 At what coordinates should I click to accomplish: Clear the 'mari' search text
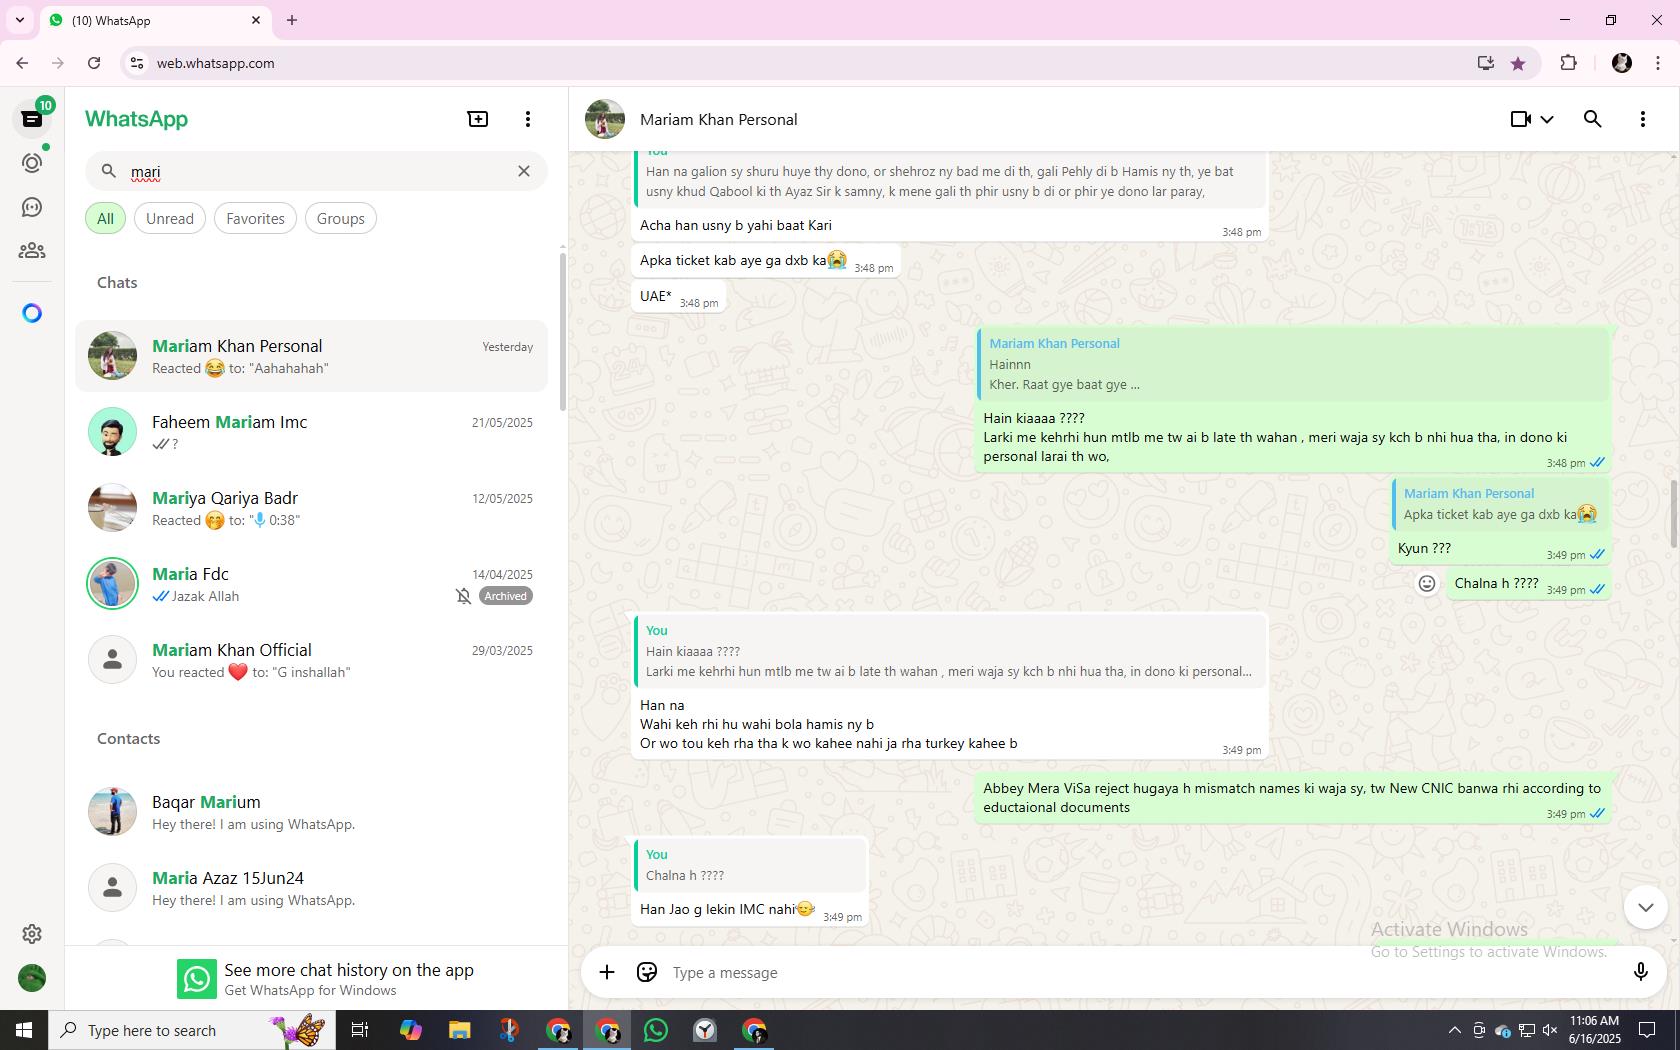524,171
